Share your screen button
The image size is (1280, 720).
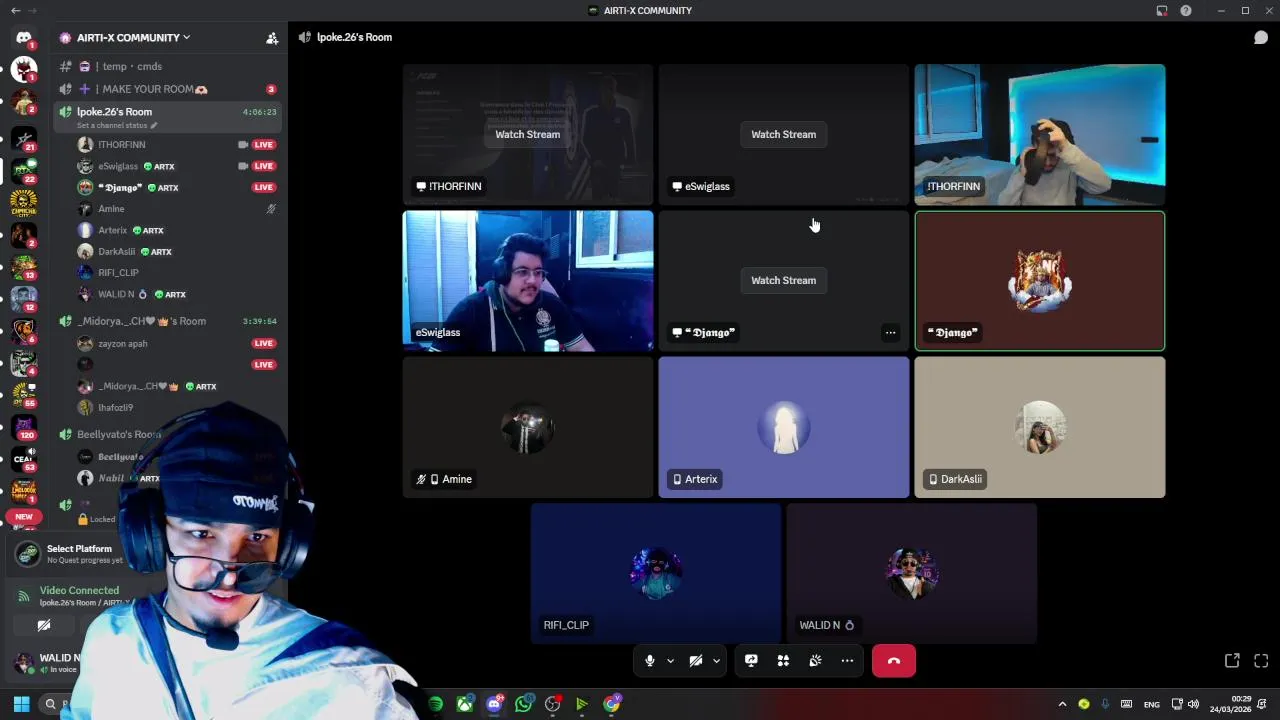pyautogui.click(x=751, y=661)
